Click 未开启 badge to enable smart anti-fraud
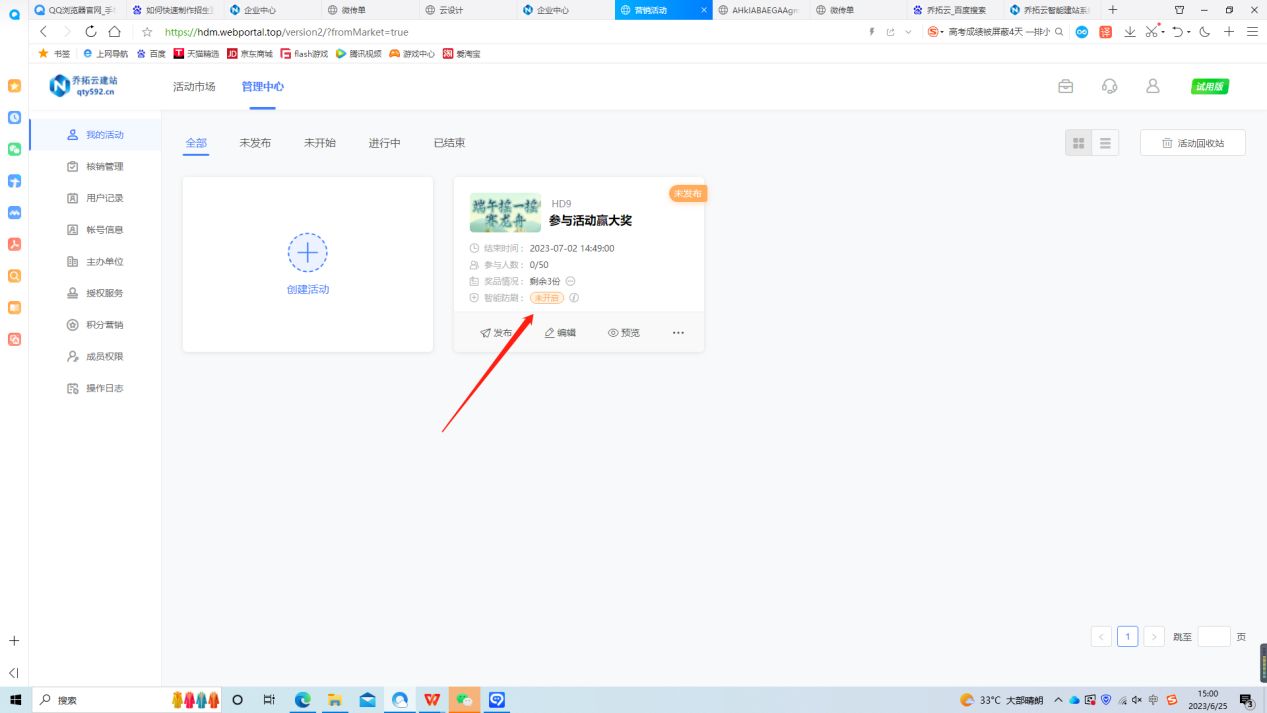Viewport: 1267px width, 713px height. 546,297
